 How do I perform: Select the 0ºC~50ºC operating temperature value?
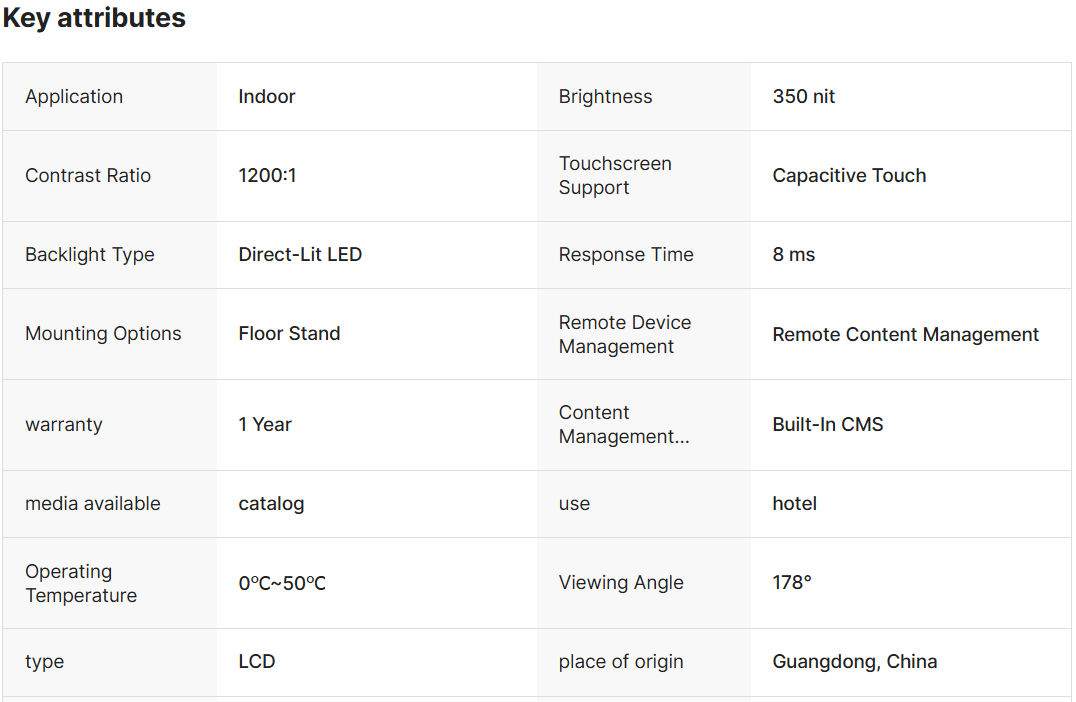[282, 583]
